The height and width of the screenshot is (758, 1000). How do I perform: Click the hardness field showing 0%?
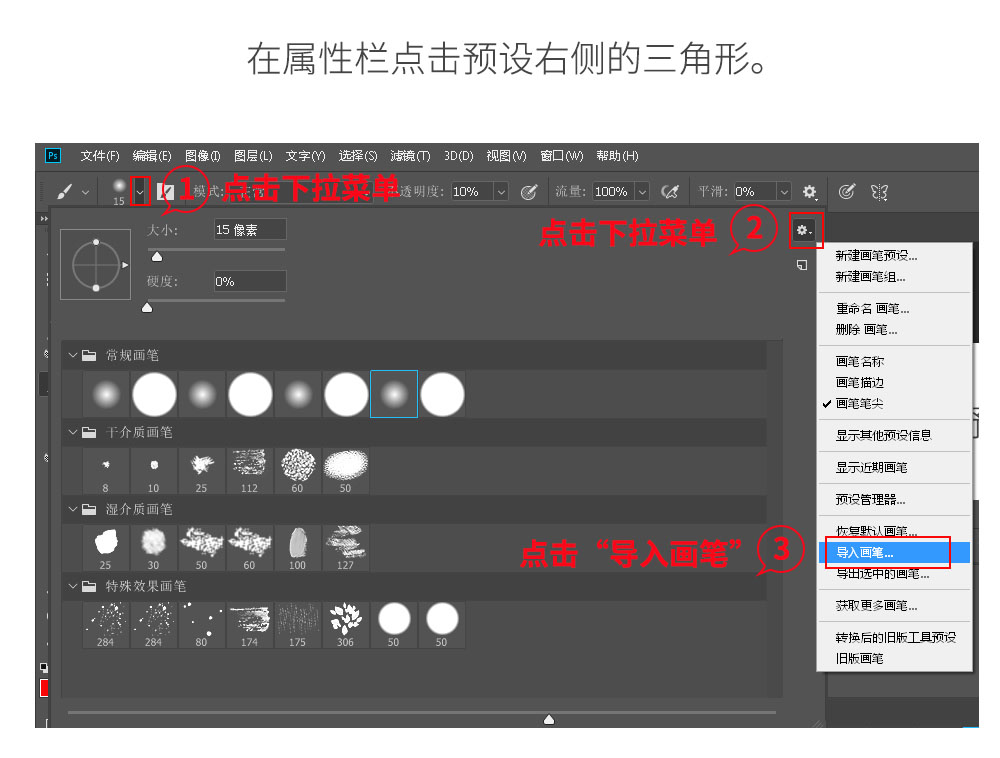pos(250,281)
